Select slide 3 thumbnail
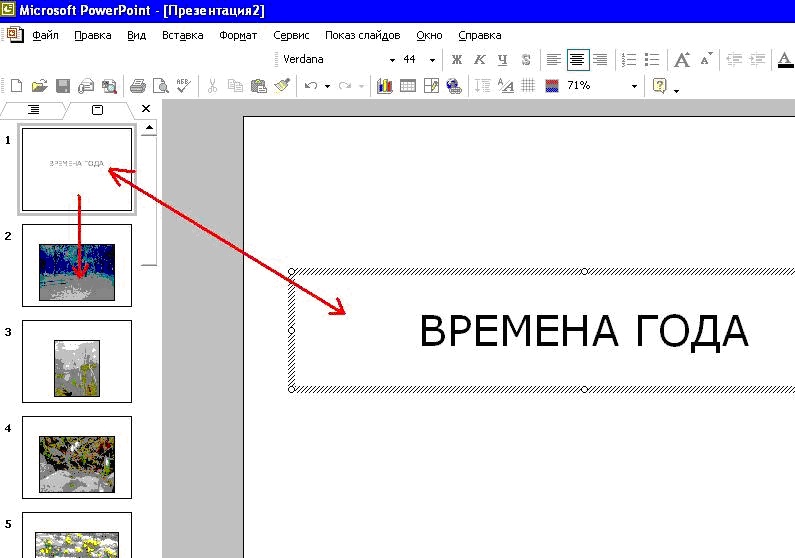 point(77,361)
